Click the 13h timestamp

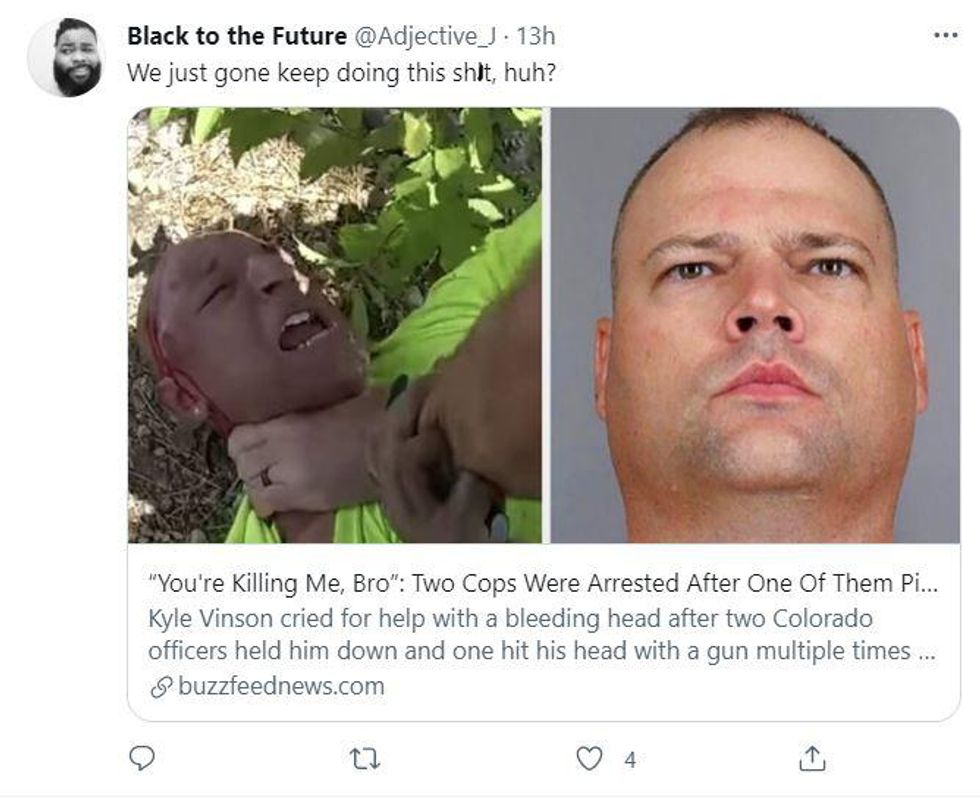tap(536, 36)
